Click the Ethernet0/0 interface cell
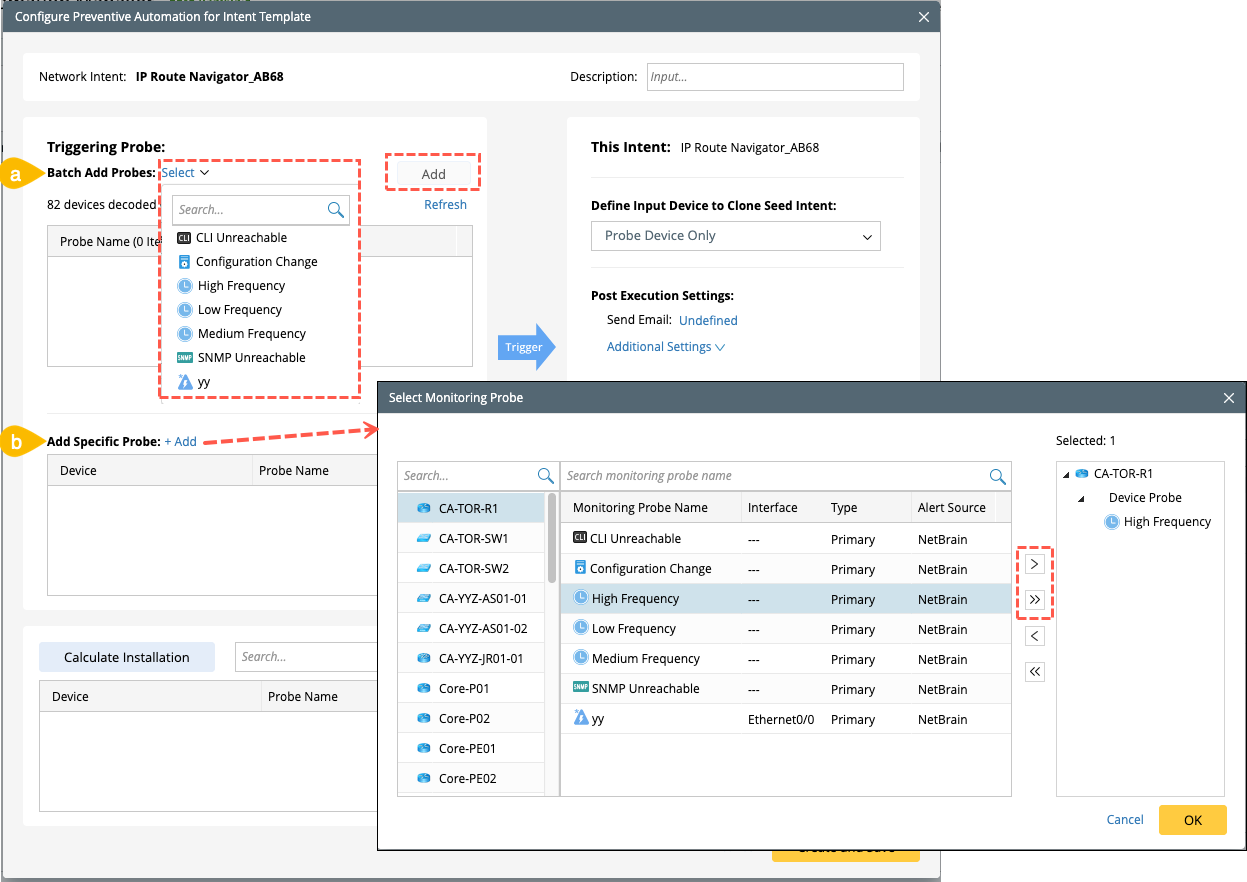Viewport: 1247px width, 882px height. pos(781,720)
